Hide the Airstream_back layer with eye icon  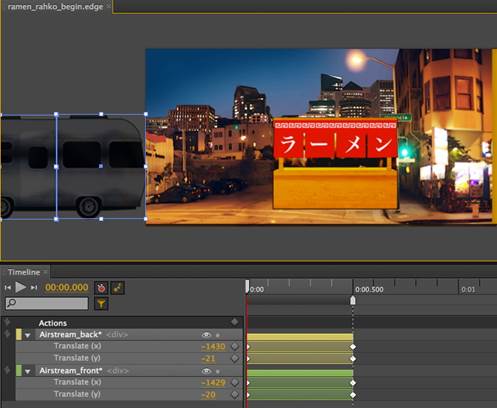pyautogui.click(x=206, y=335)
